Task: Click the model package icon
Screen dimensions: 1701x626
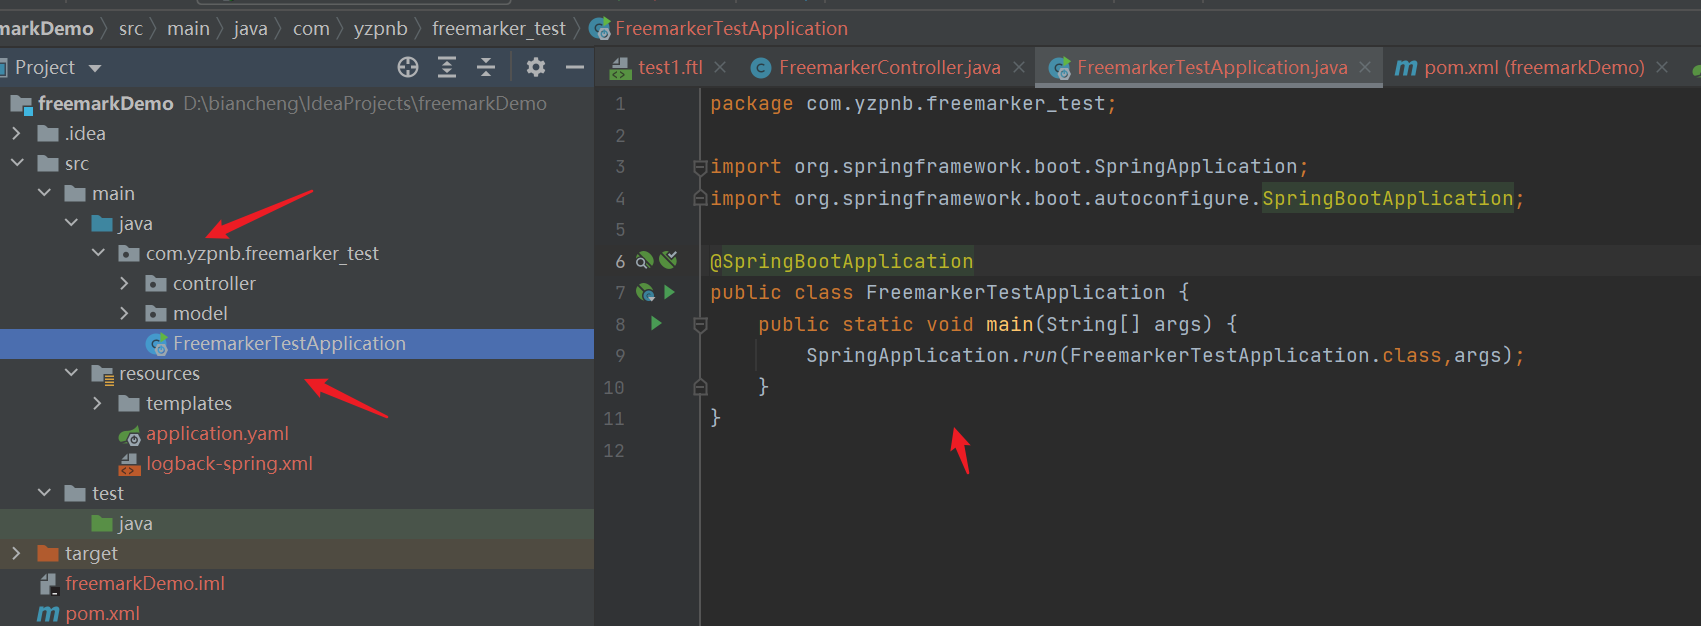Action: (156, 313)
